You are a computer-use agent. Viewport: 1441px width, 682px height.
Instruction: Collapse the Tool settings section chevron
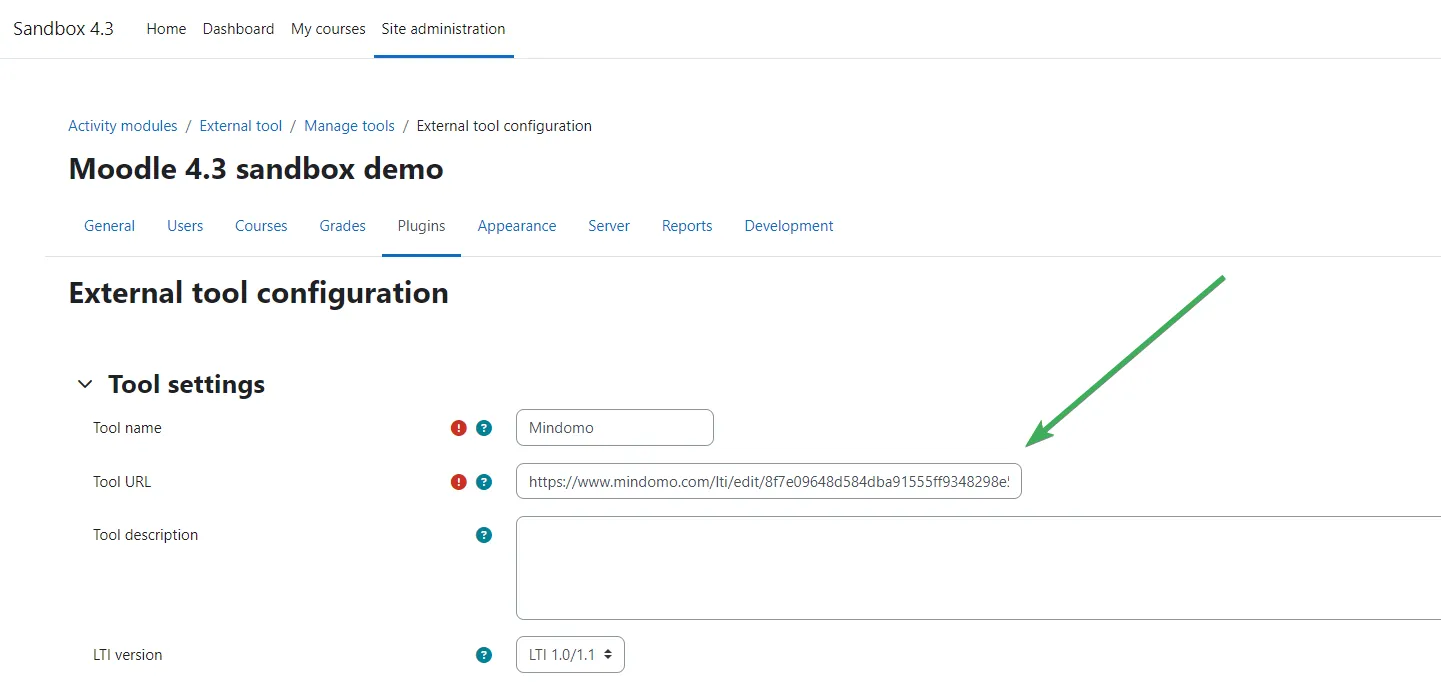85,385
